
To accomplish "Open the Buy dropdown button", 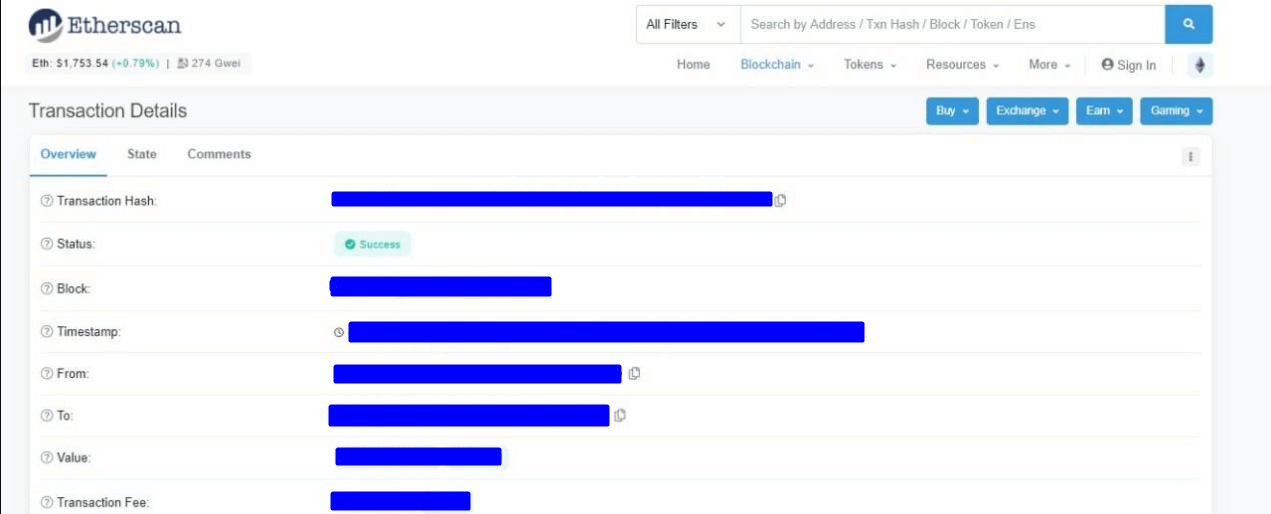I will (x=952, y=111).
